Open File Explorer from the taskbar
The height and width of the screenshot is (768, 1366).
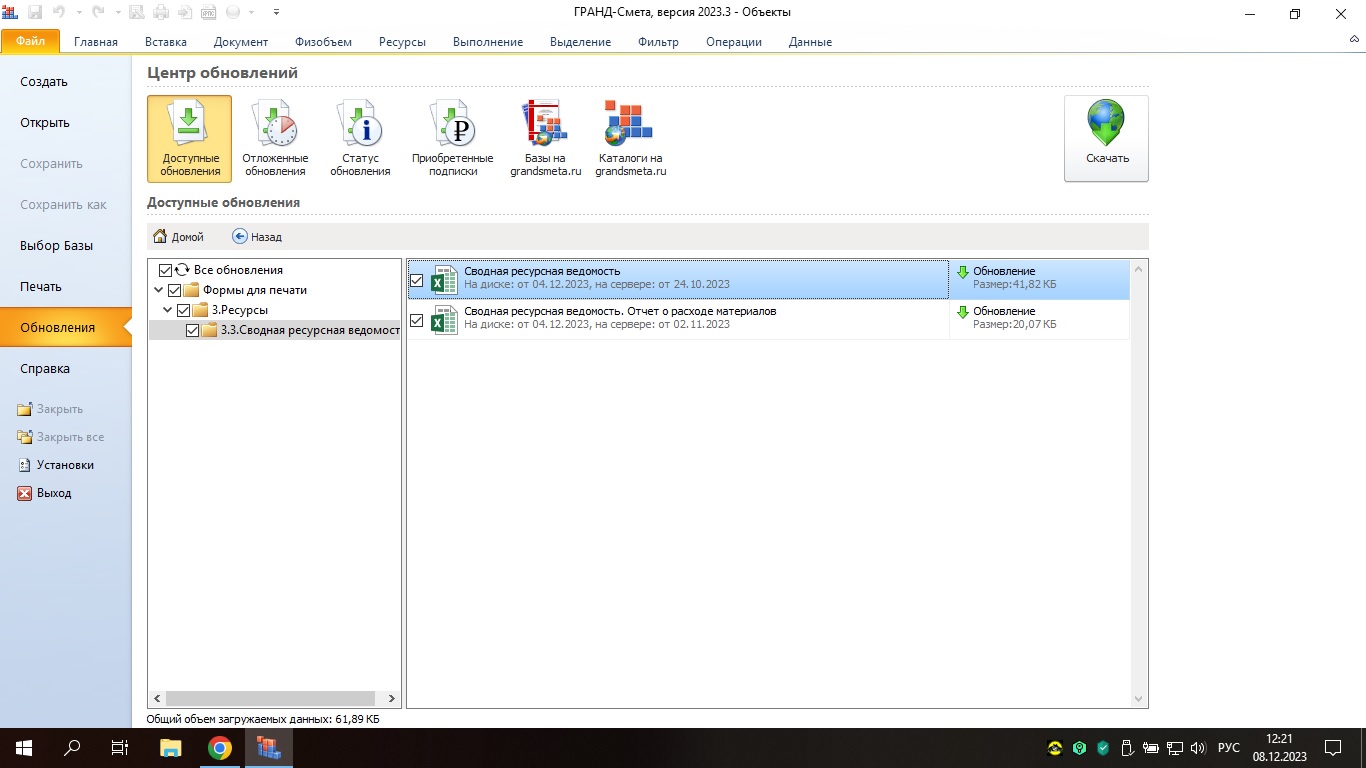(x=171, y=748)
